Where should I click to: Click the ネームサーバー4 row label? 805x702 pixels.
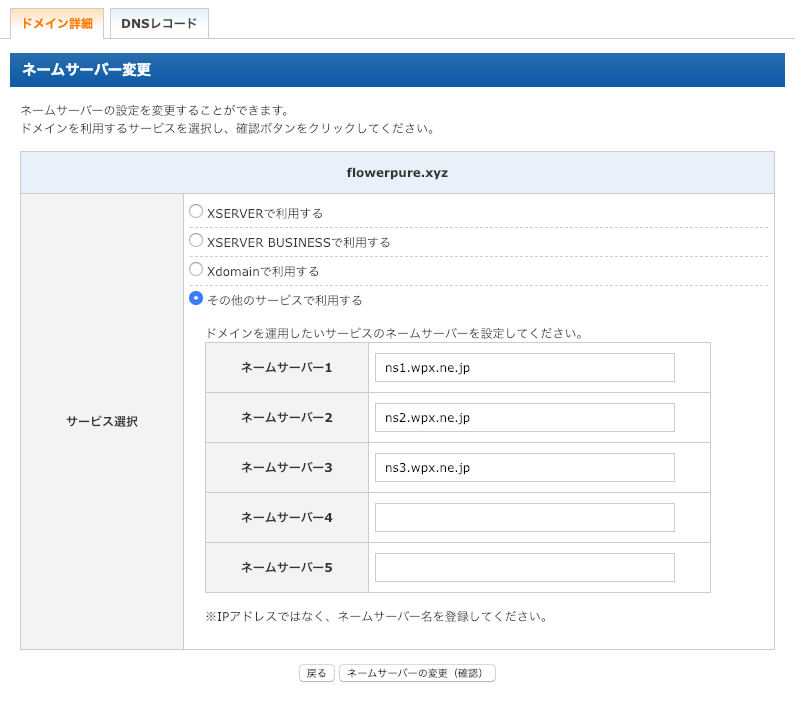(287, 518)
